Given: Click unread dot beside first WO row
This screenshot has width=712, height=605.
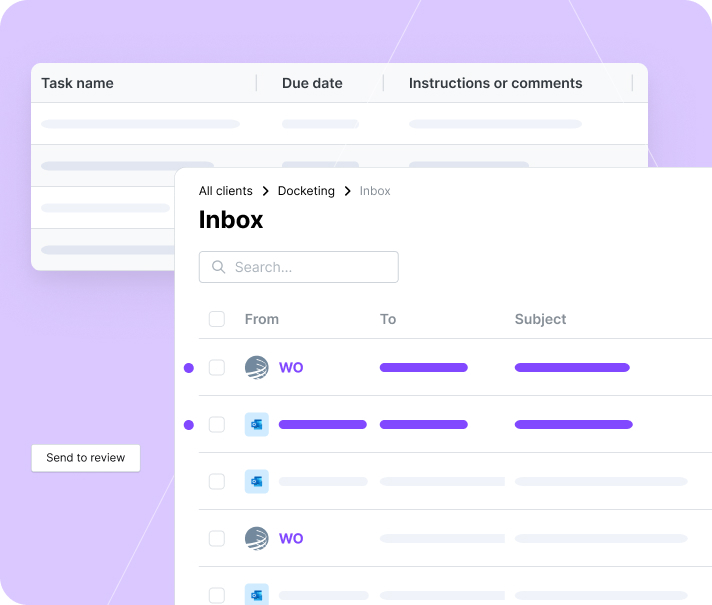Looking at the screenshot, I should (x=189, y=368).
